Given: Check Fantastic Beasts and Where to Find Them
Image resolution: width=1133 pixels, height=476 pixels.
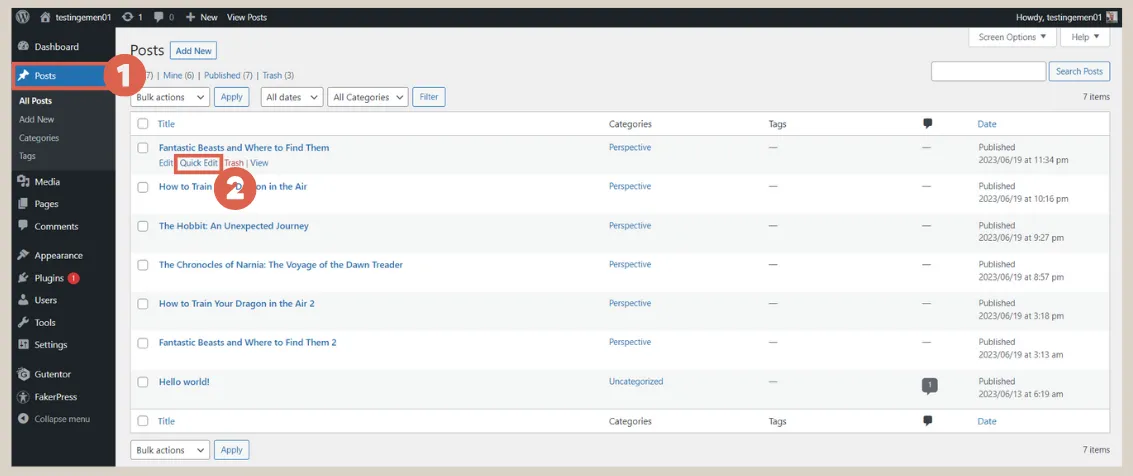Looking at the screenshot, I should (143, 148).
